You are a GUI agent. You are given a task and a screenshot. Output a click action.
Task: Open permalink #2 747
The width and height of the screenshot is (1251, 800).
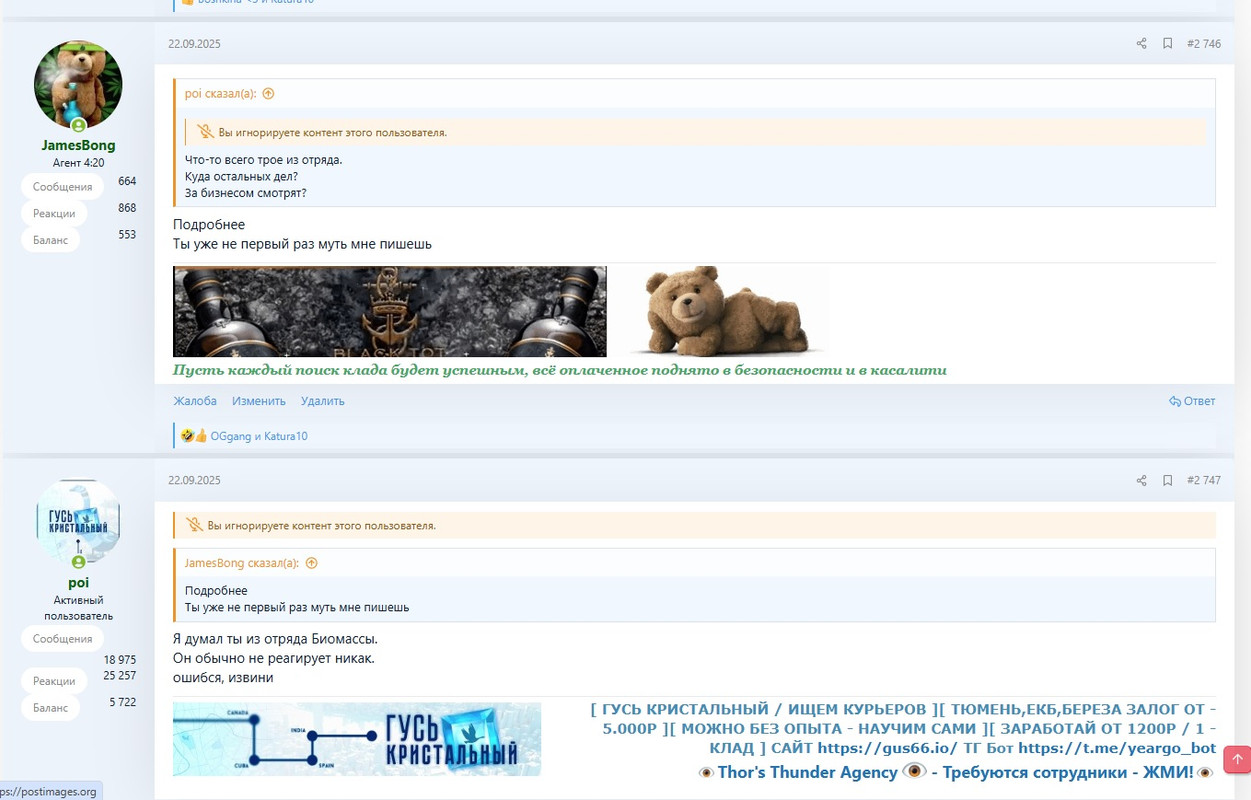tap(1203, 480)
